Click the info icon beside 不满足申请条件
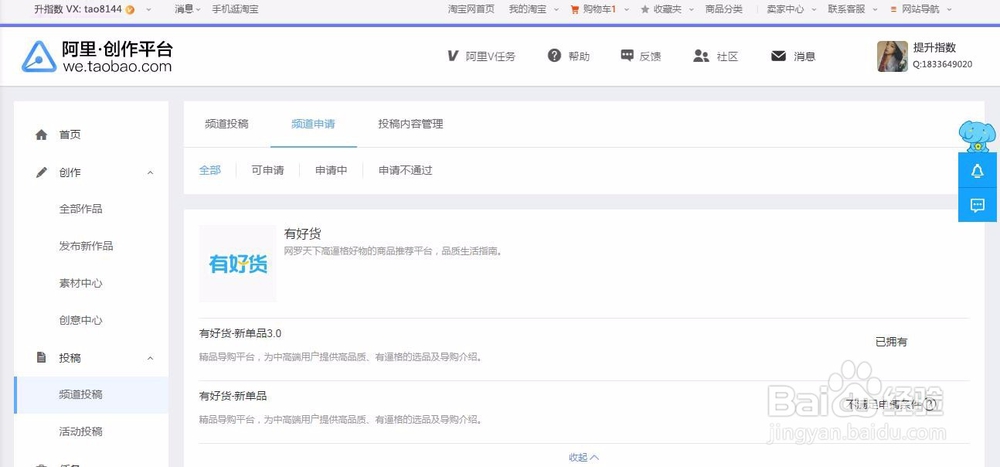Screen dimensions: 1000x467 coord(930,404)
